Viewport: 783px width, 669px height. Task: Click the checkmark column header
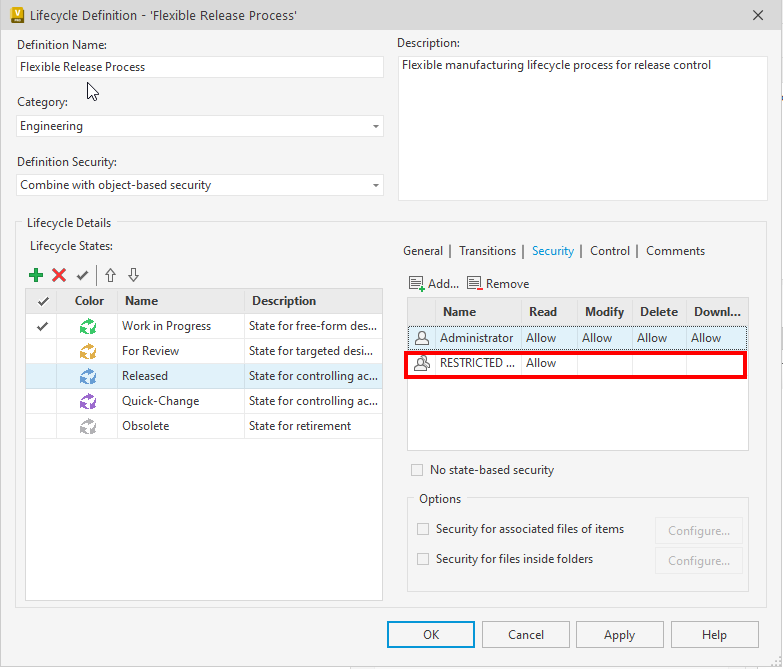point(43,301)
